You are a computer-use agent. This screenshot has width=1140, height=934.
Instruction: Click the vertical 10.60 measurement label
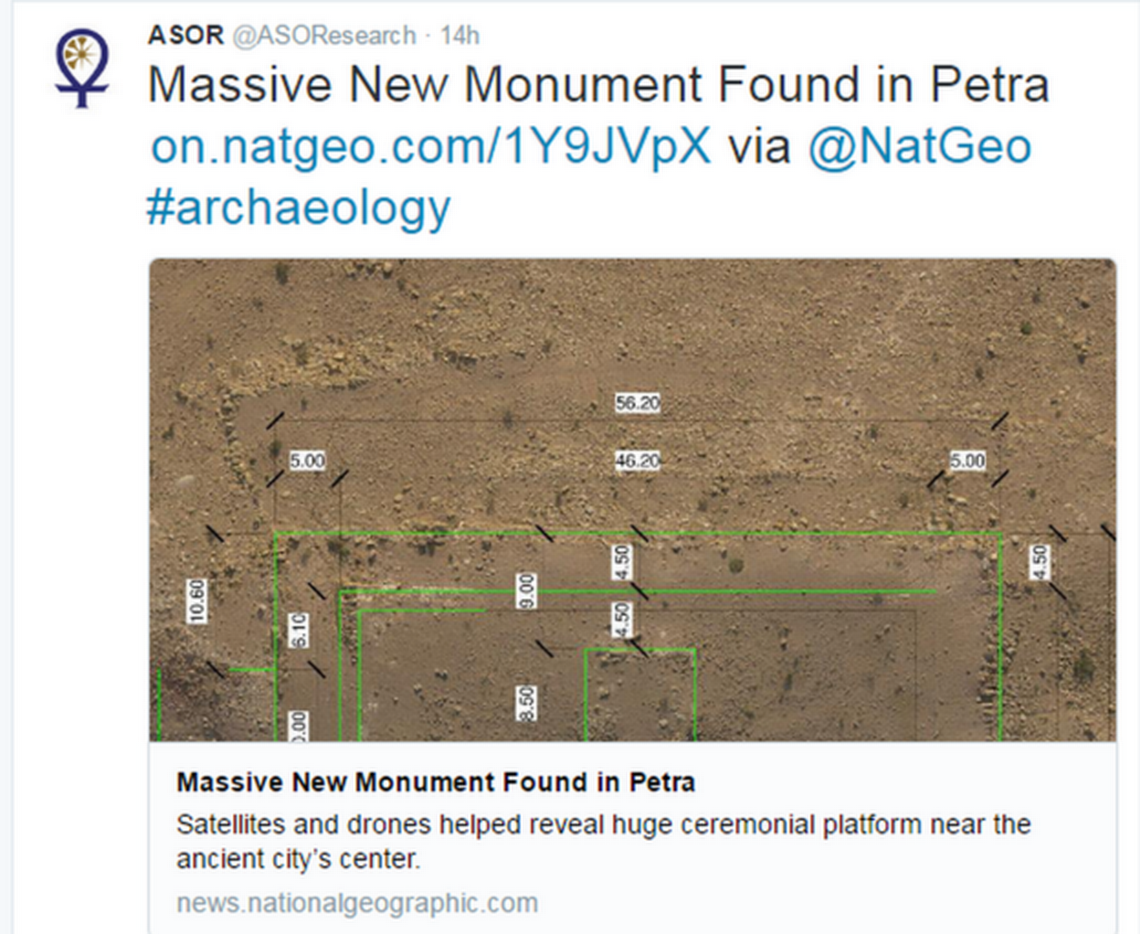click(196, 601)
